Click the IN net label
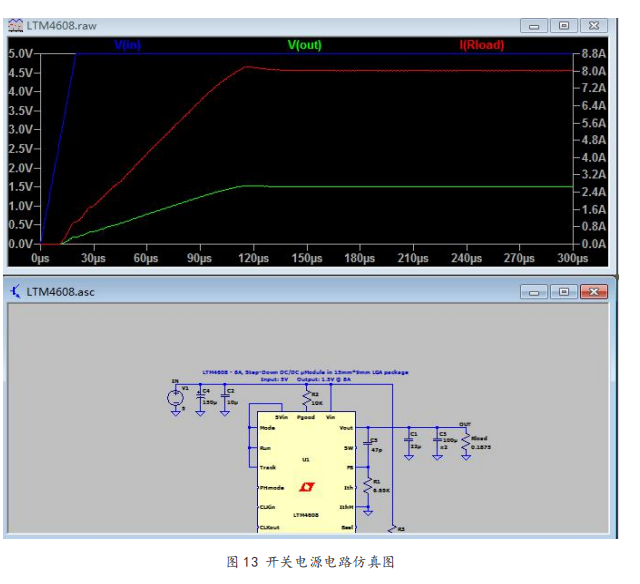The width and height of the screenshot is (640, 584). point(175,381)
